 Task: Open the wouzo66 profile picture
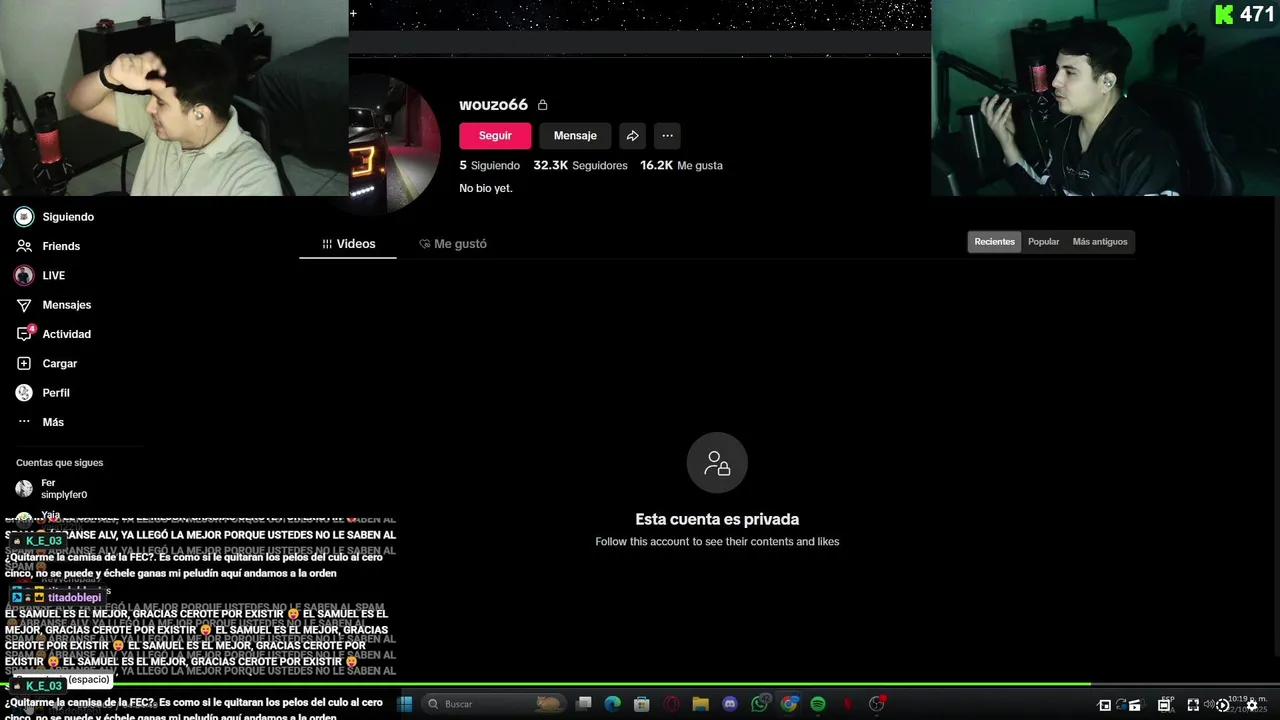click(x=395, y=143)
